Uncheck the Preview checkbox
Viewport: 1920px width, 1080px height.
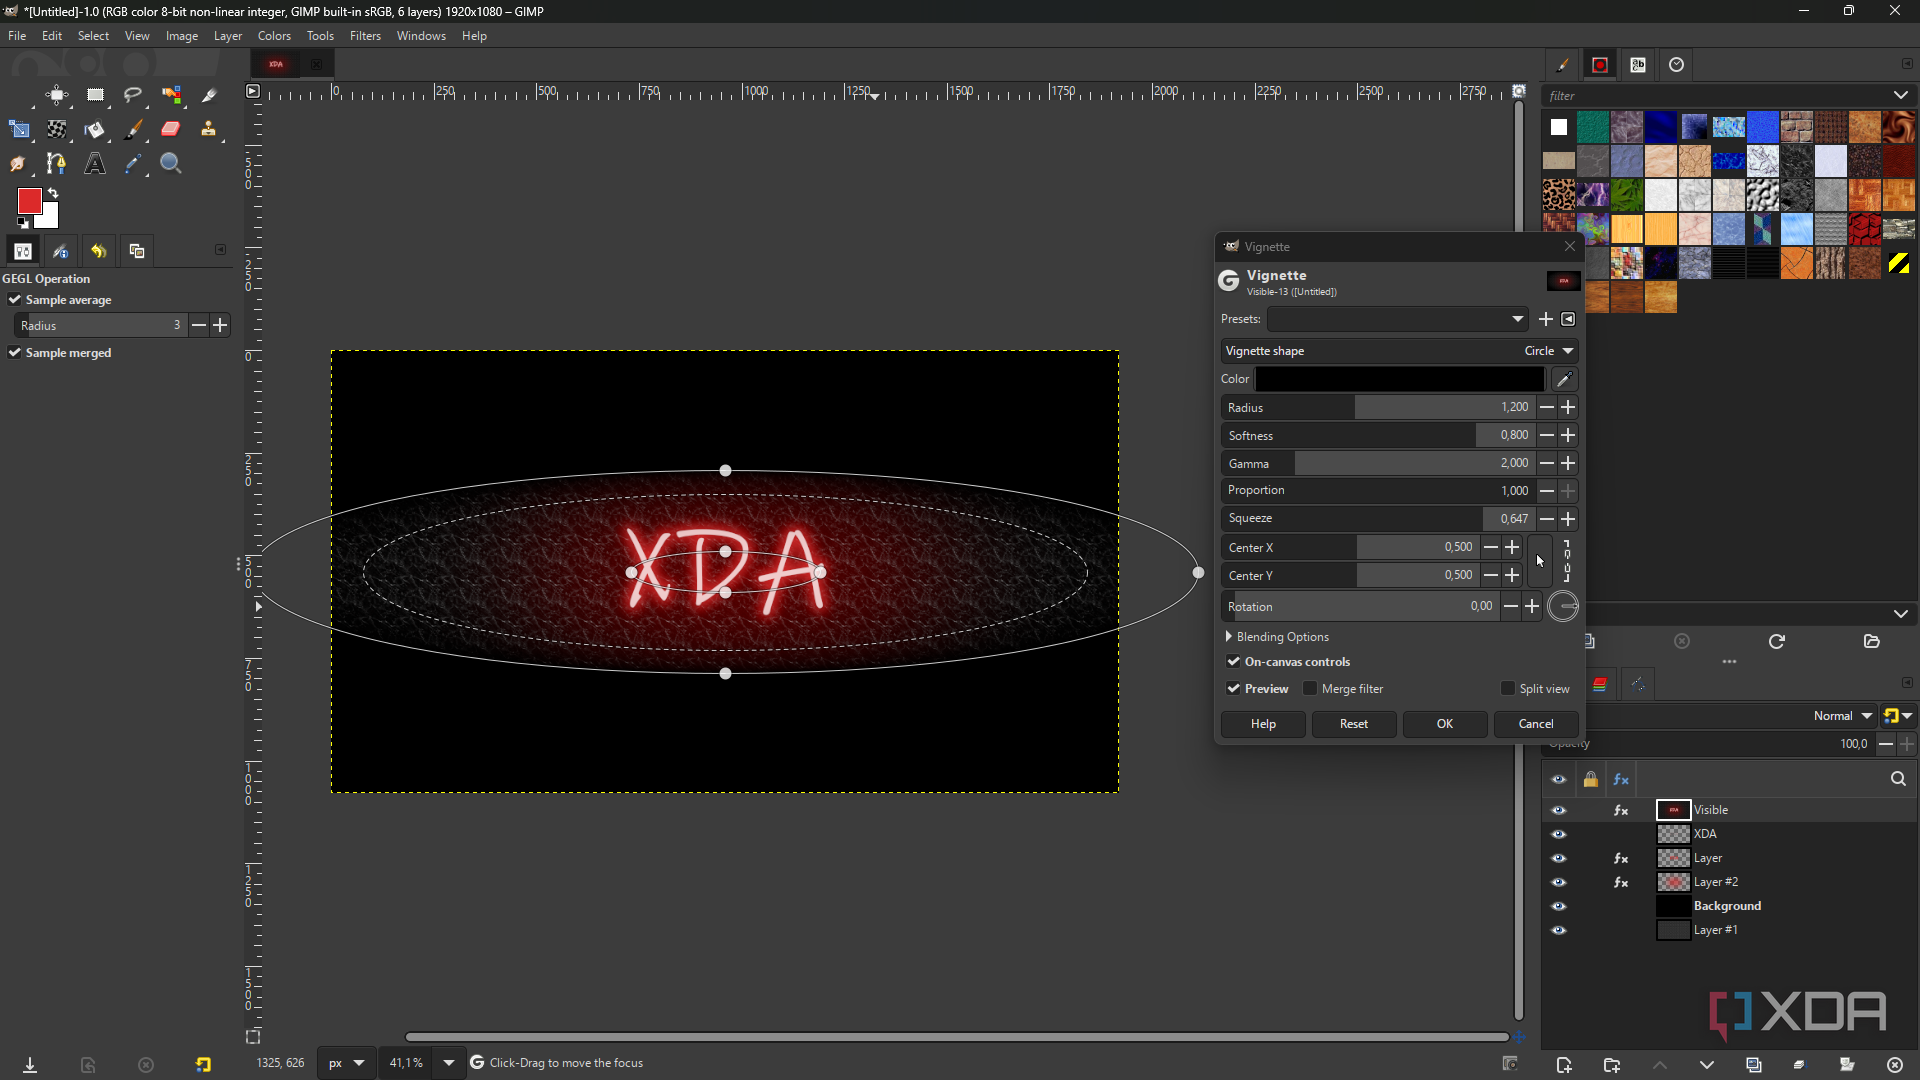tap(1234, 689)
